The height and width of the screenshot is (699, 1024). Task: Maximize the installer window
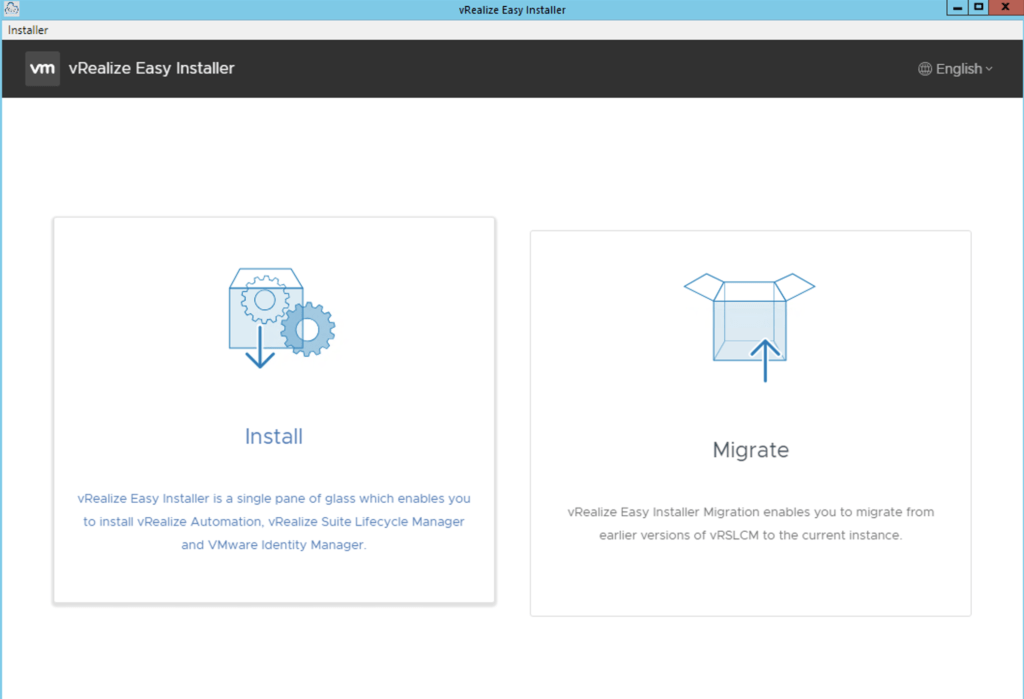point(979,7)
